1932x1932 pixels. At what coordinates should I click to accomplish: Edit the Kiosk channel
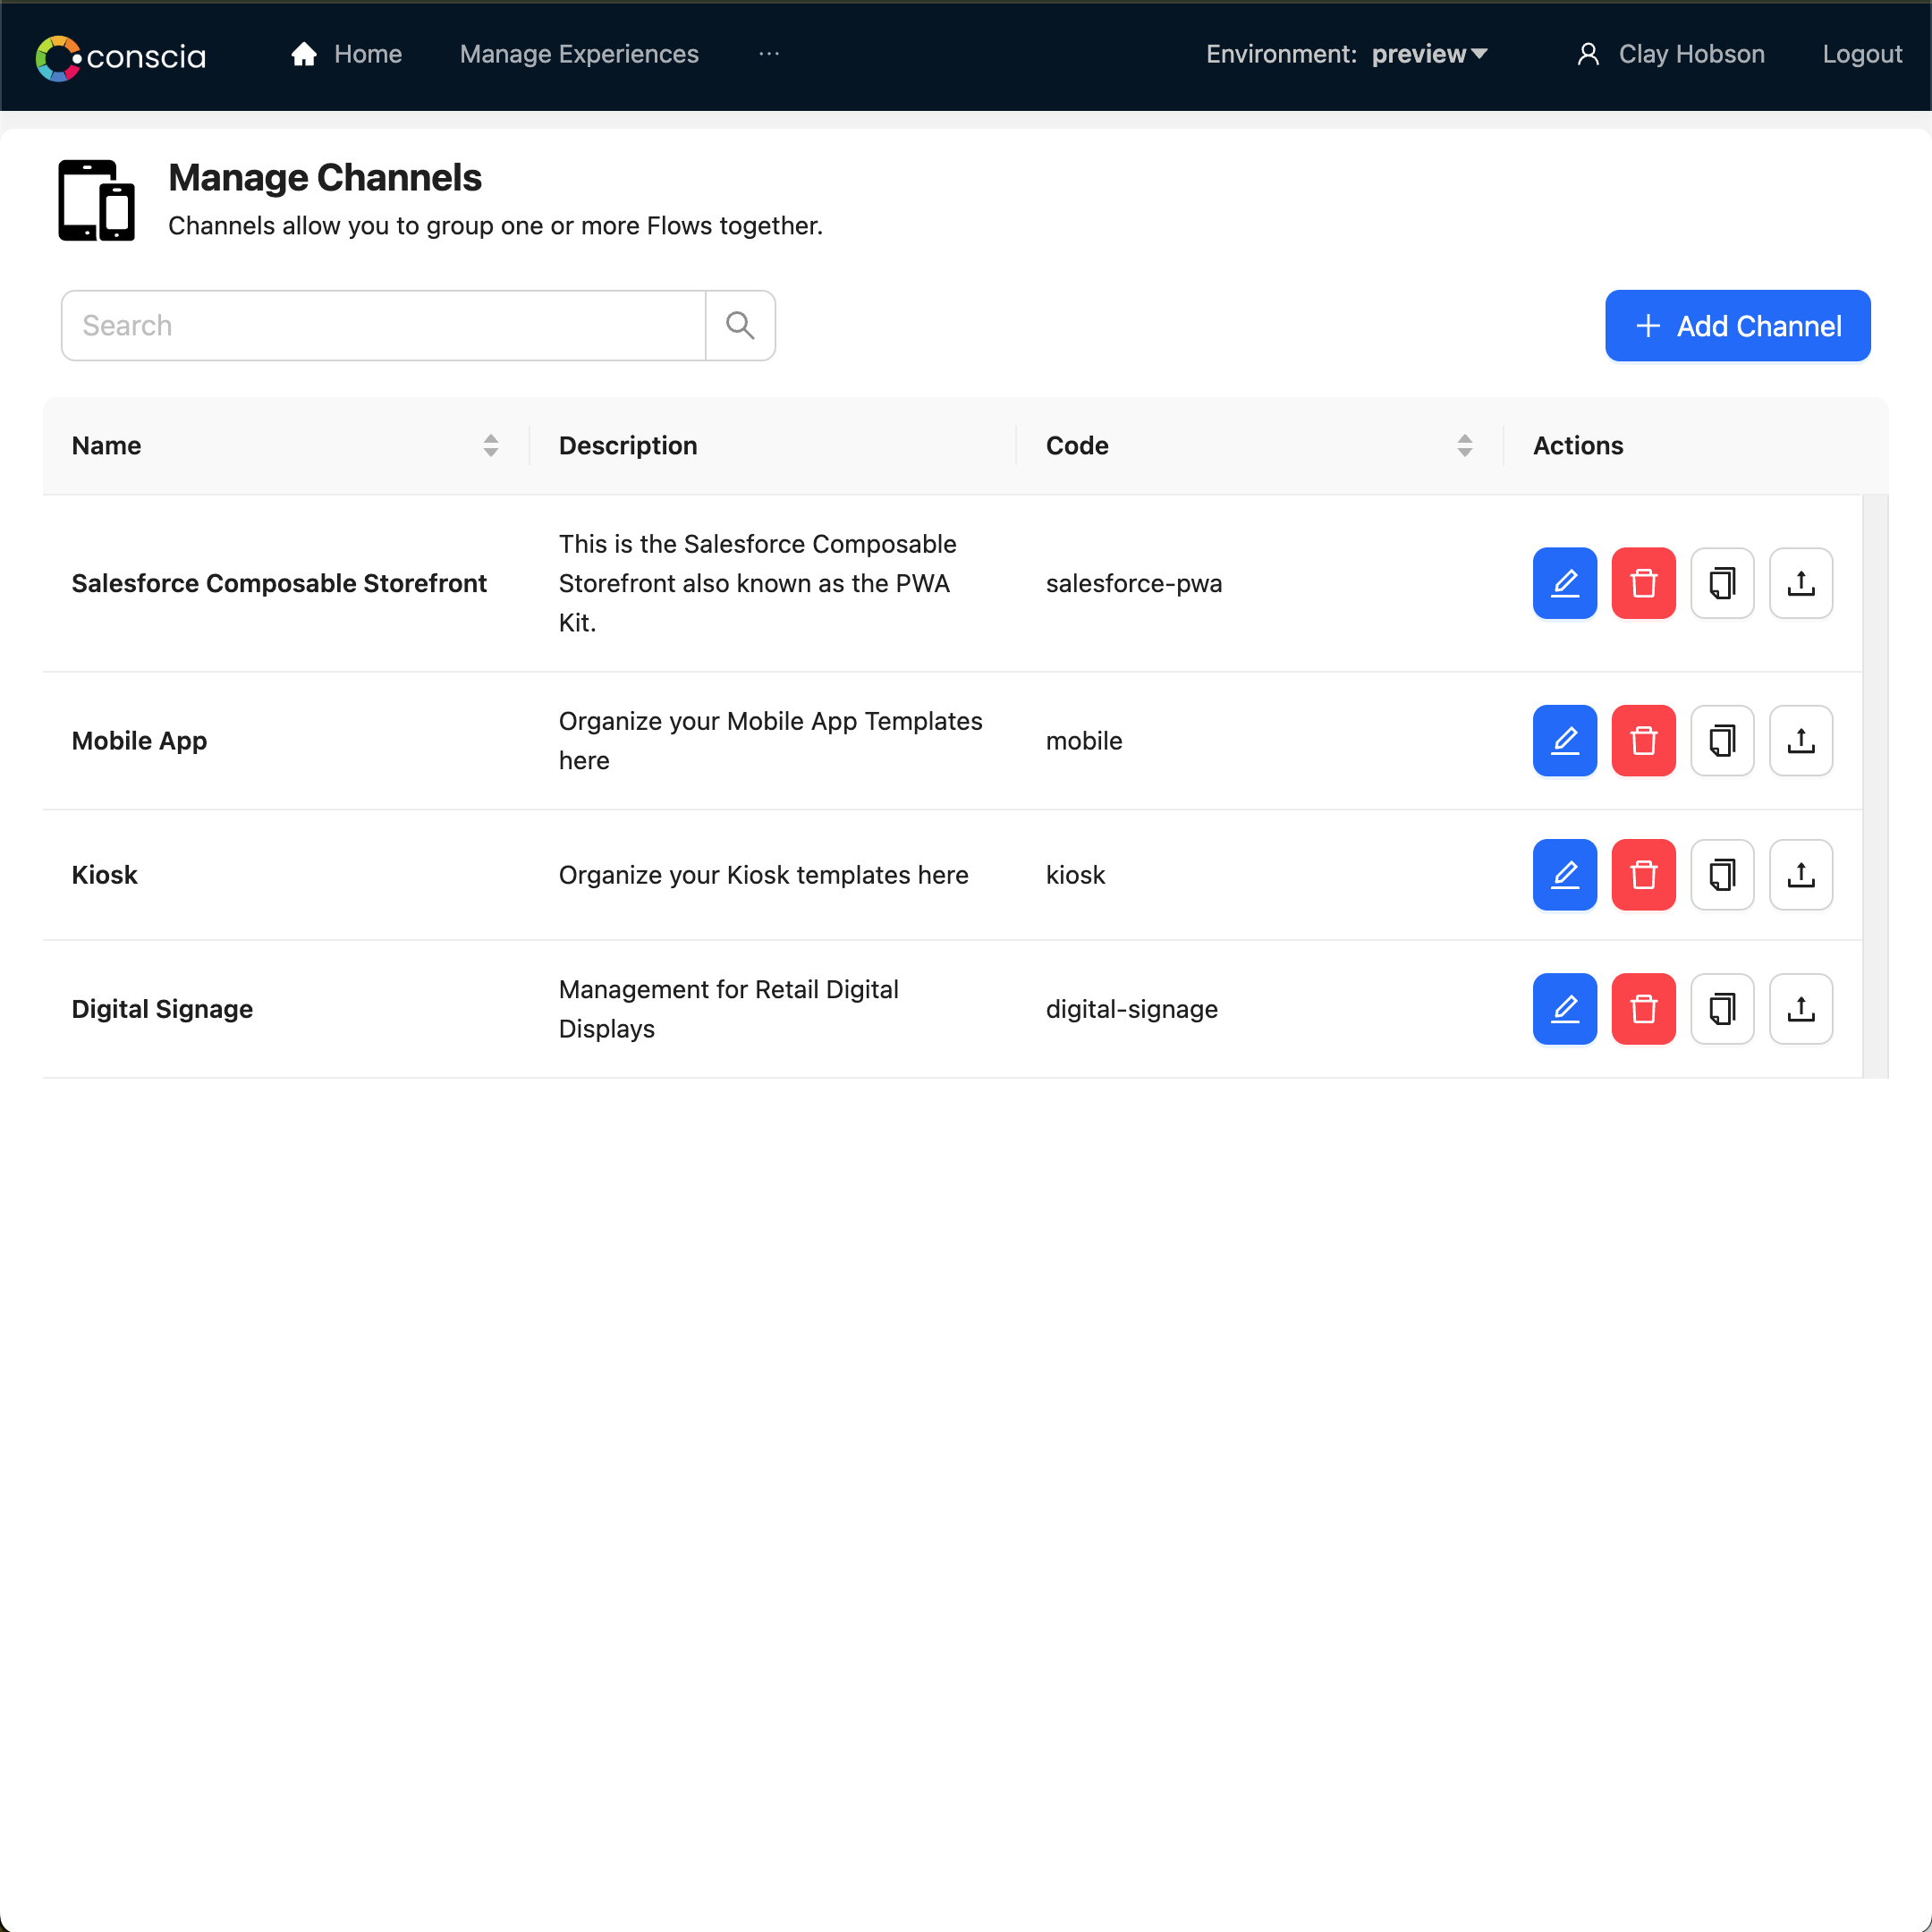tap(1565, 875)
